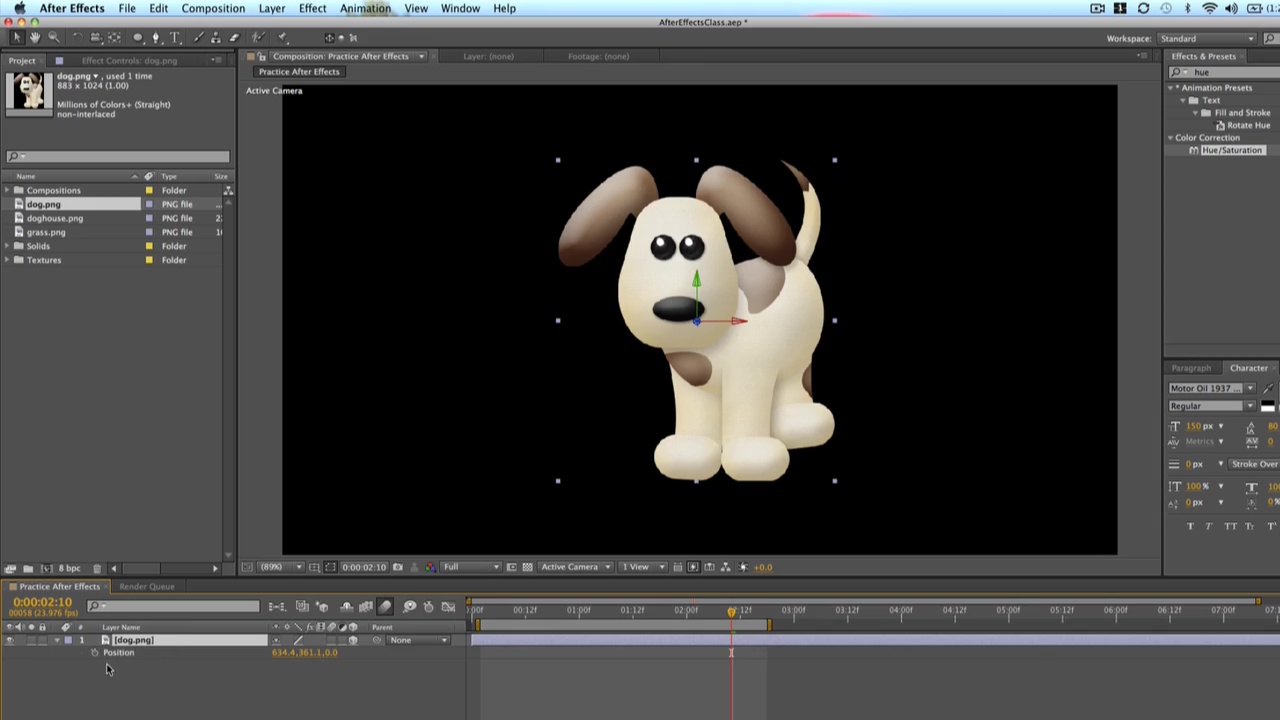The width and height of the screenshot is (1280, 720).
Task: Click the Position value 634.4, 361.1, 0.0
Action: coord(305,652)
